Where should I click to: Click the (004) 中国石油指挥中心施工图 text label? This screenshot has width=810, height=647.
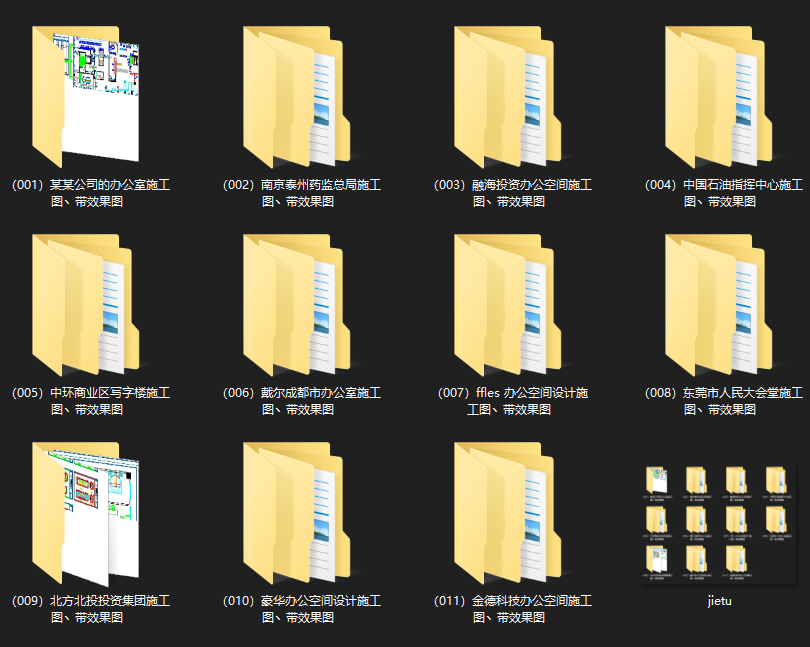[724, 193]
